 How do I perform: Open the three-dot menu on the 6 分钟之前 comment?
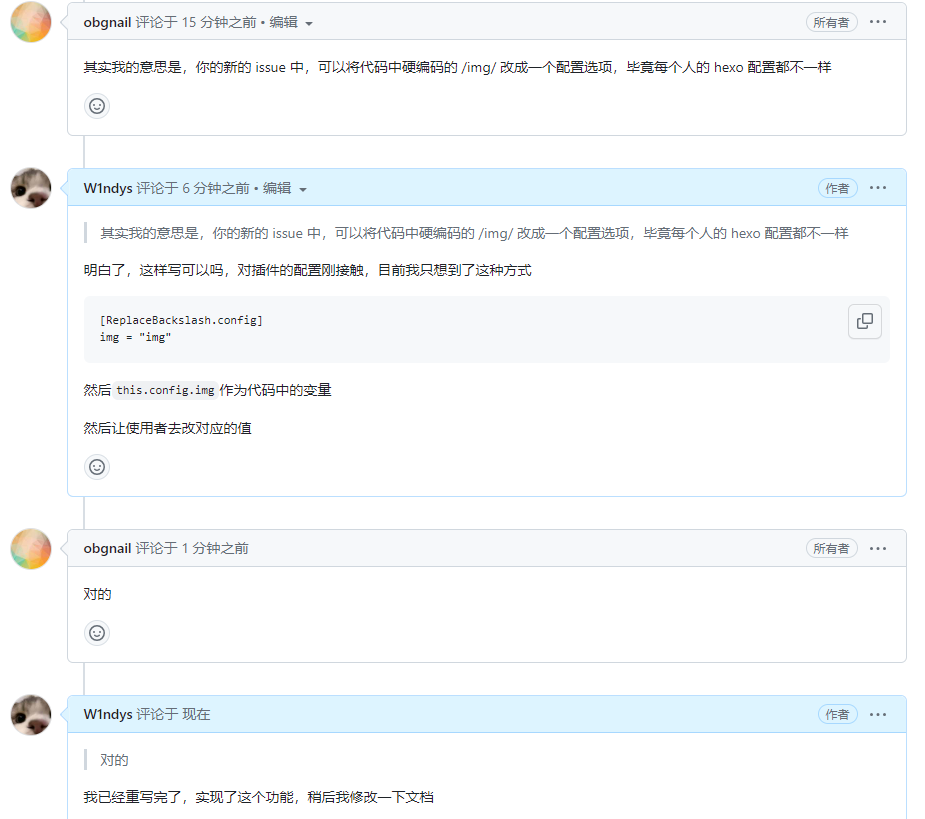click(x=878, y=188)
